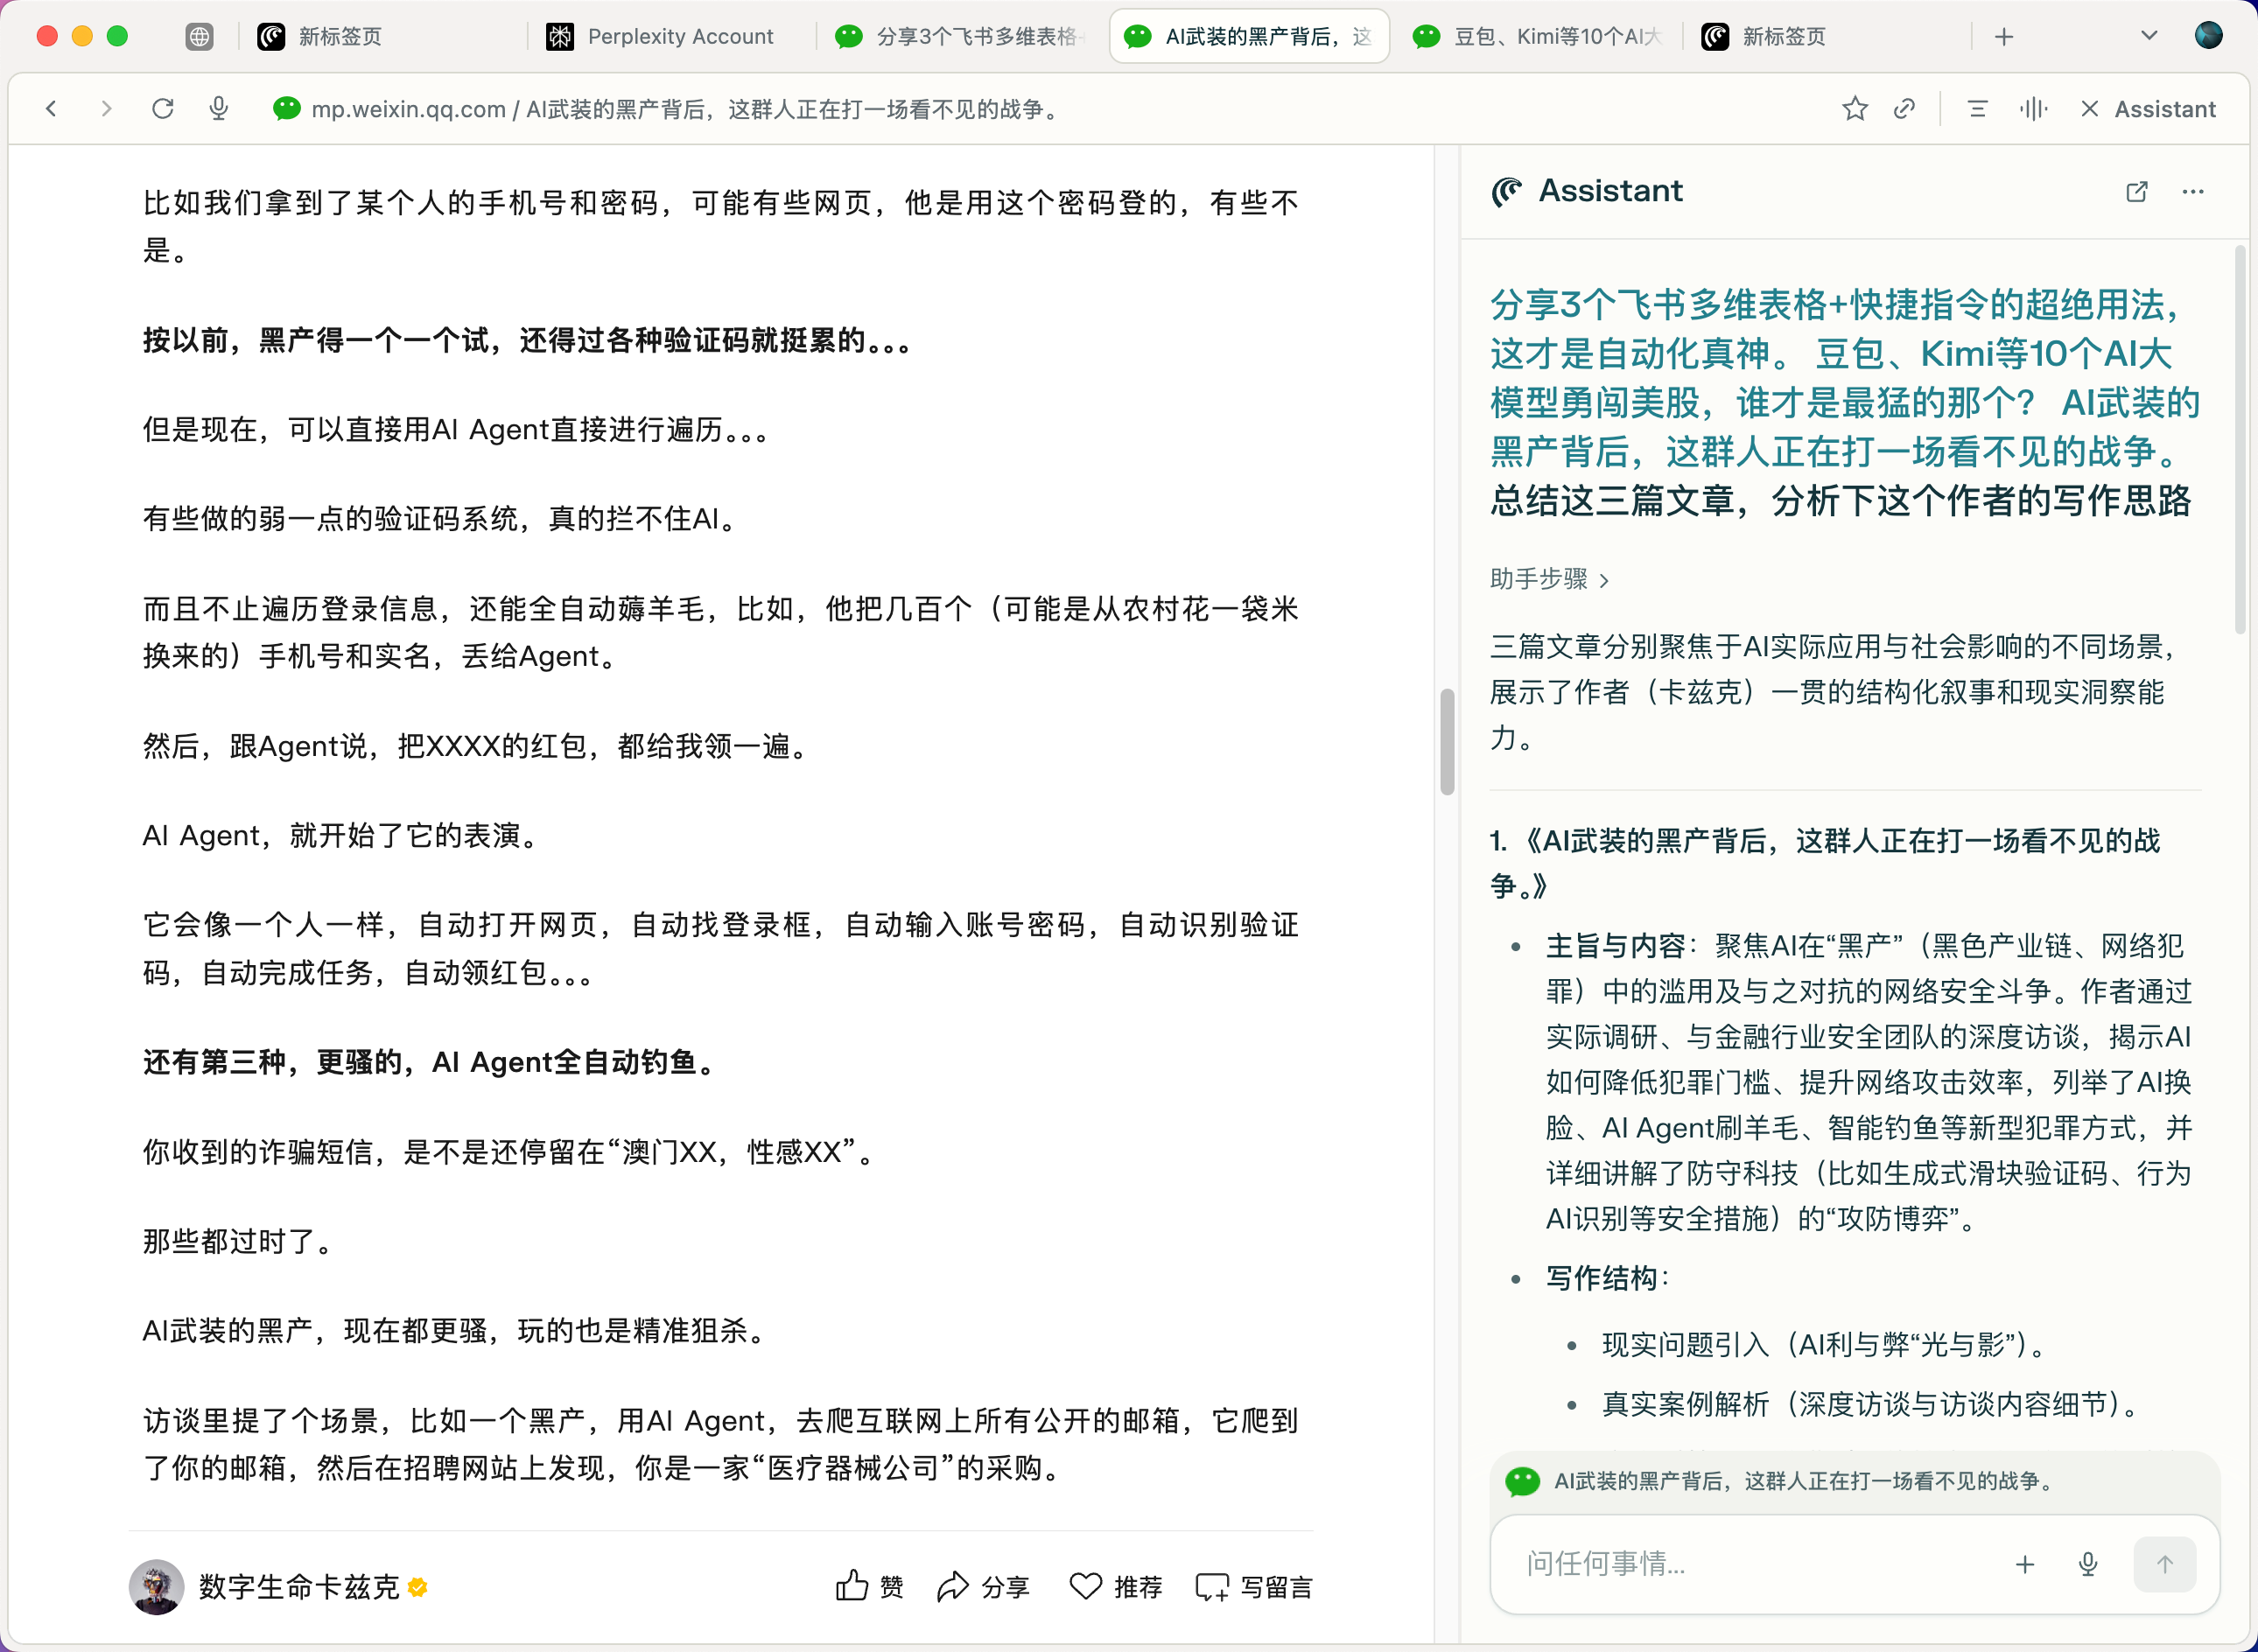
Task: Add attachment with plus in ask box
Action: pyautogui.click(x=2024, y=1564)
